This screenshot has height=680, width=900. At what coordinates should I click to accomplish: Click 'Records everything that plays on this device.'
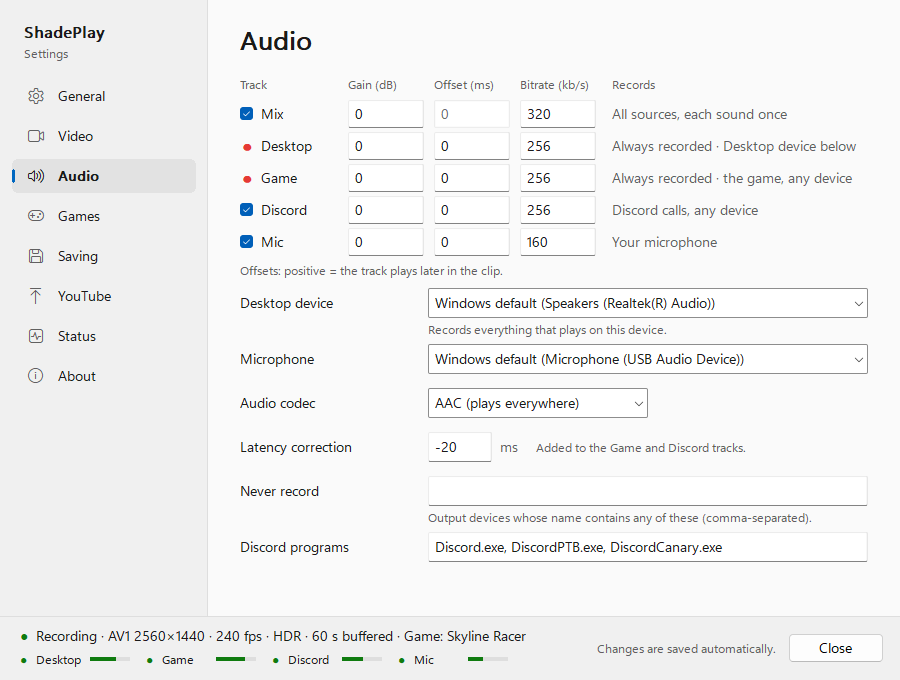pos(547,330)
